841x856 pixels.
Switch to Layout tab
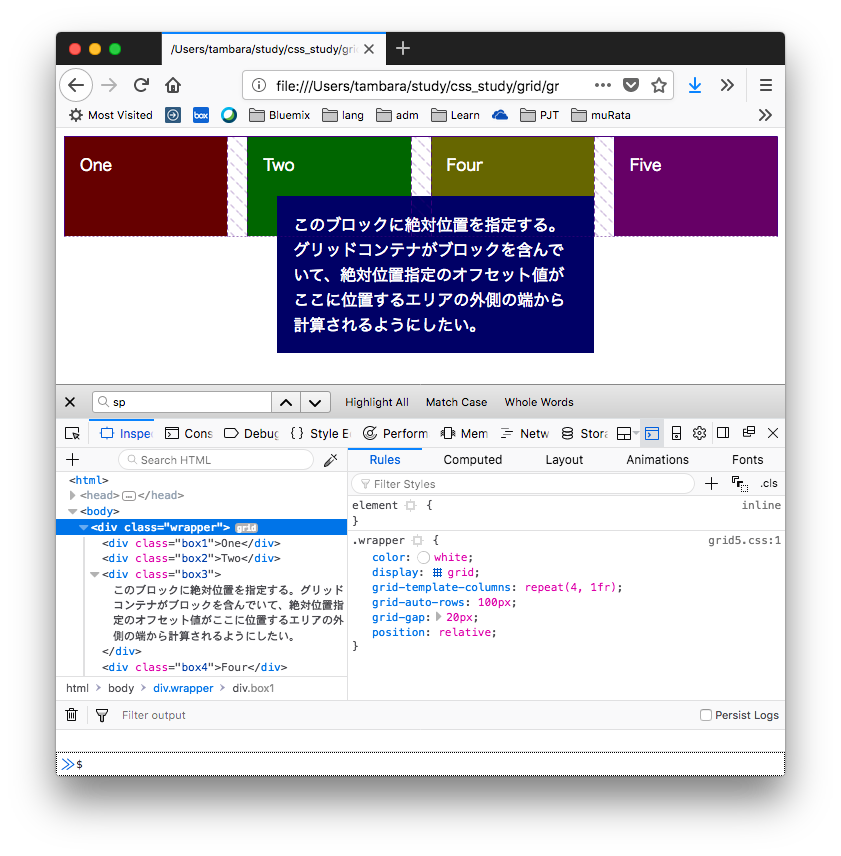click(x=564, y=460)
